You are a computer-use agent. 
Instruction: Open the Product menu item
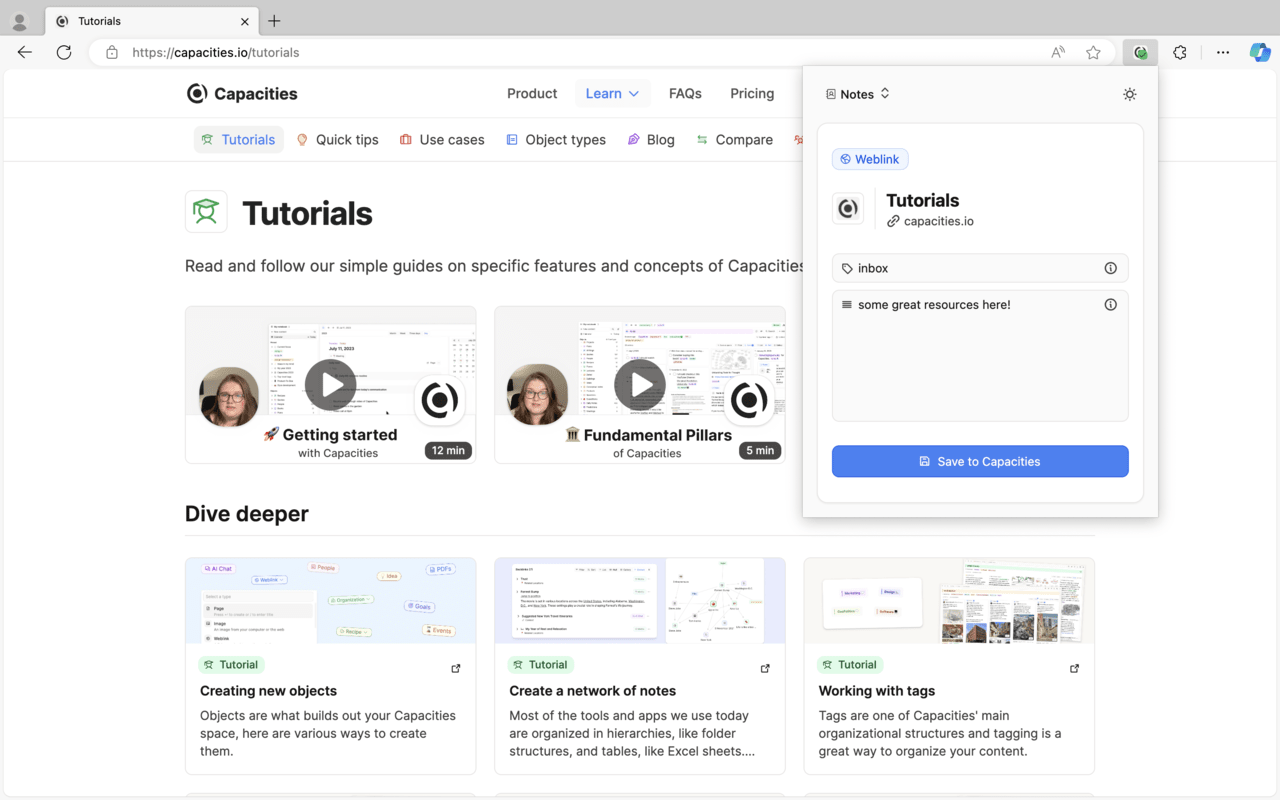tap(532, 94)
